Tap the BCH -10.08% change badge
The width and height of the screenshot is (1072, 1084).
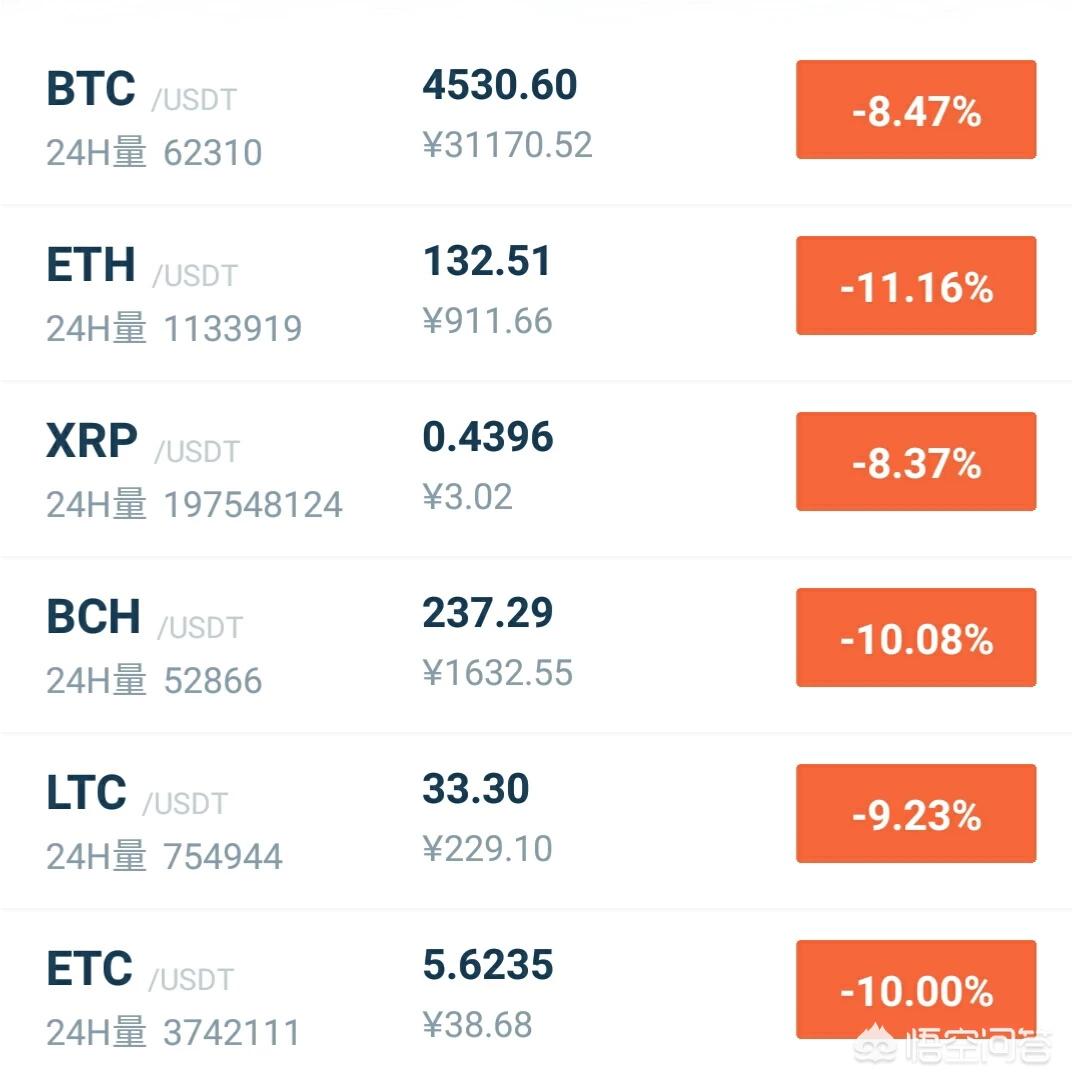[x=915, y=638]
